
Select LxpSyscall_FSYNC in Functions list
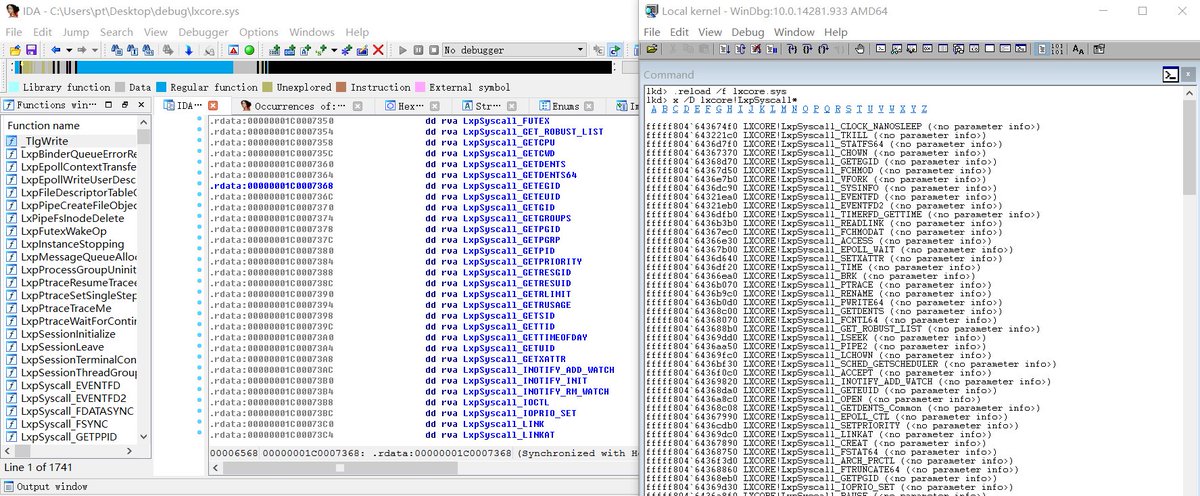coord(66,424)
